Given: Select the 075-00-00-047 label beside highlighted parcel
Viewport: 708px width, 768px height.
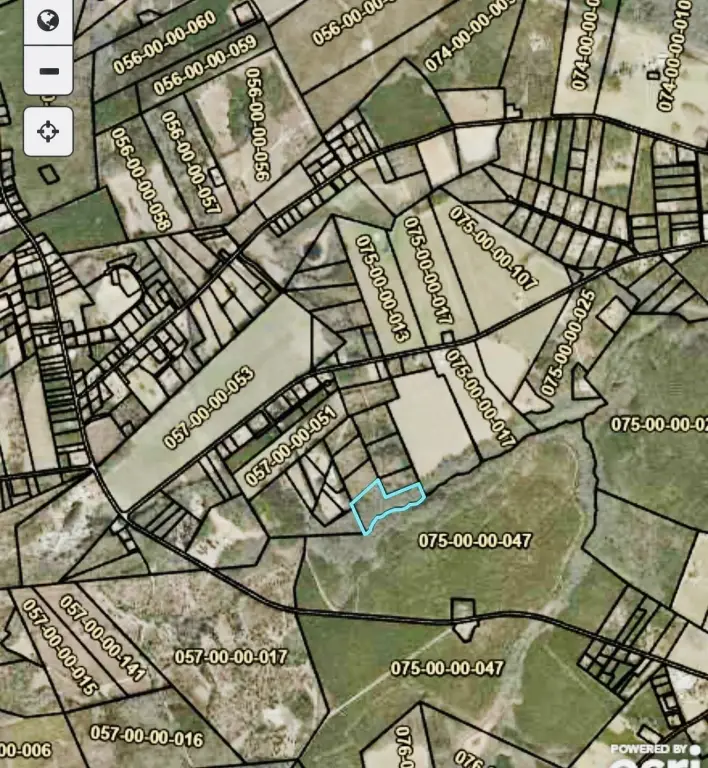Looking at the screenshot, I should [475, 540].
